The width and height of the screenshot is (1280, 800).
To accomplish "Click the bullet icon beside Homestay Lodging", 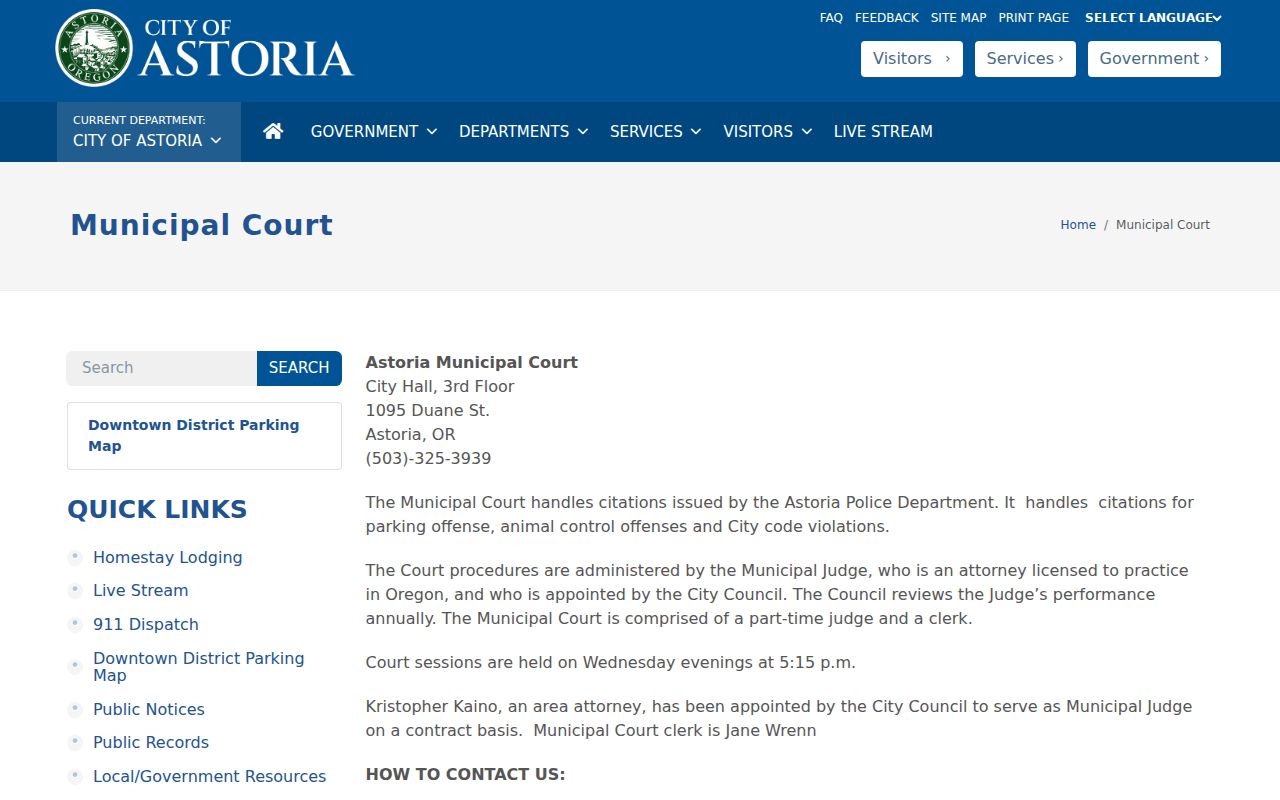I will [x=75, y=557].
